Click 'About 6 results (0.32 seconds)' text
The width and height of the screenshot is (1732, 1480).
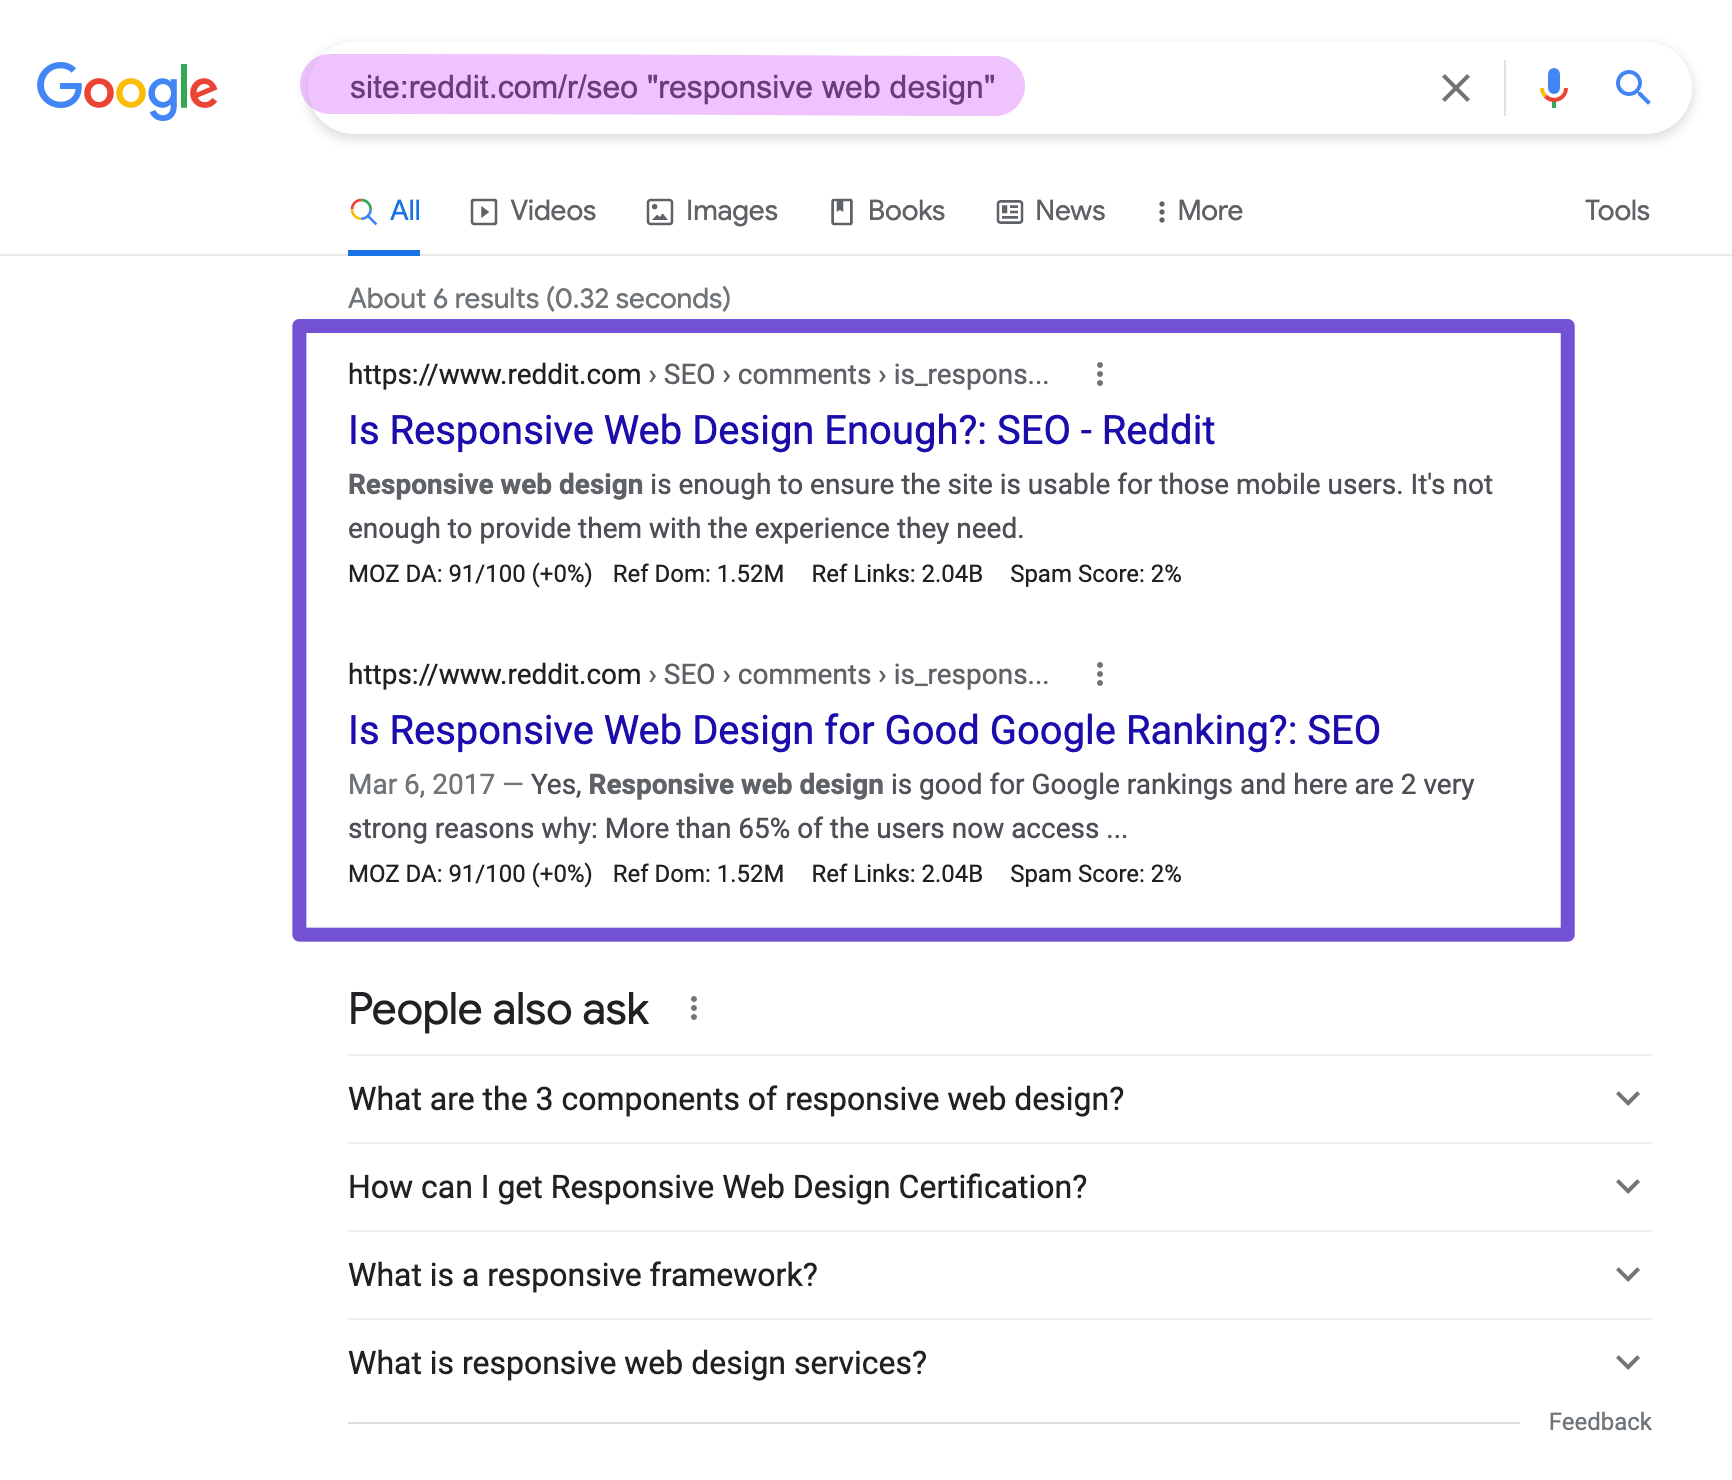click(x=539, y=298)
